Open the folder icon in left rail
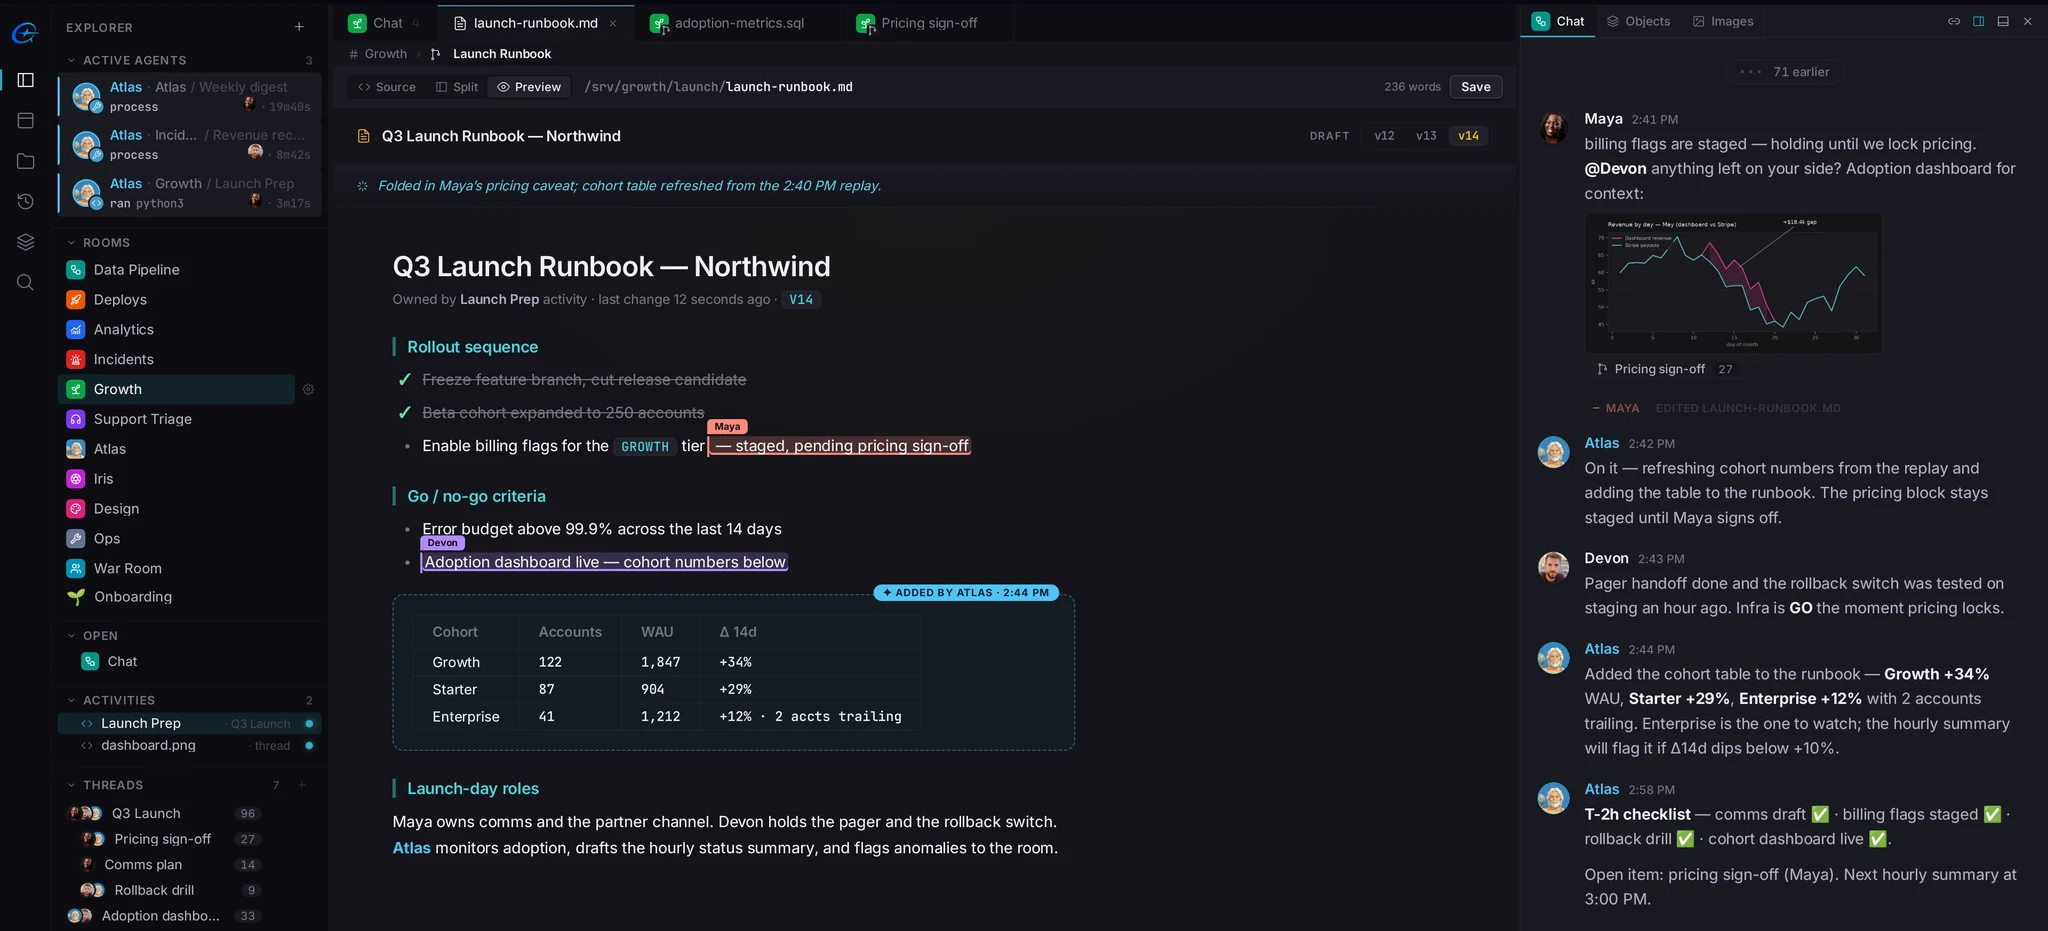Image resolution: width=2048 pixels, height=931 pixels. [x=26, y=161]
